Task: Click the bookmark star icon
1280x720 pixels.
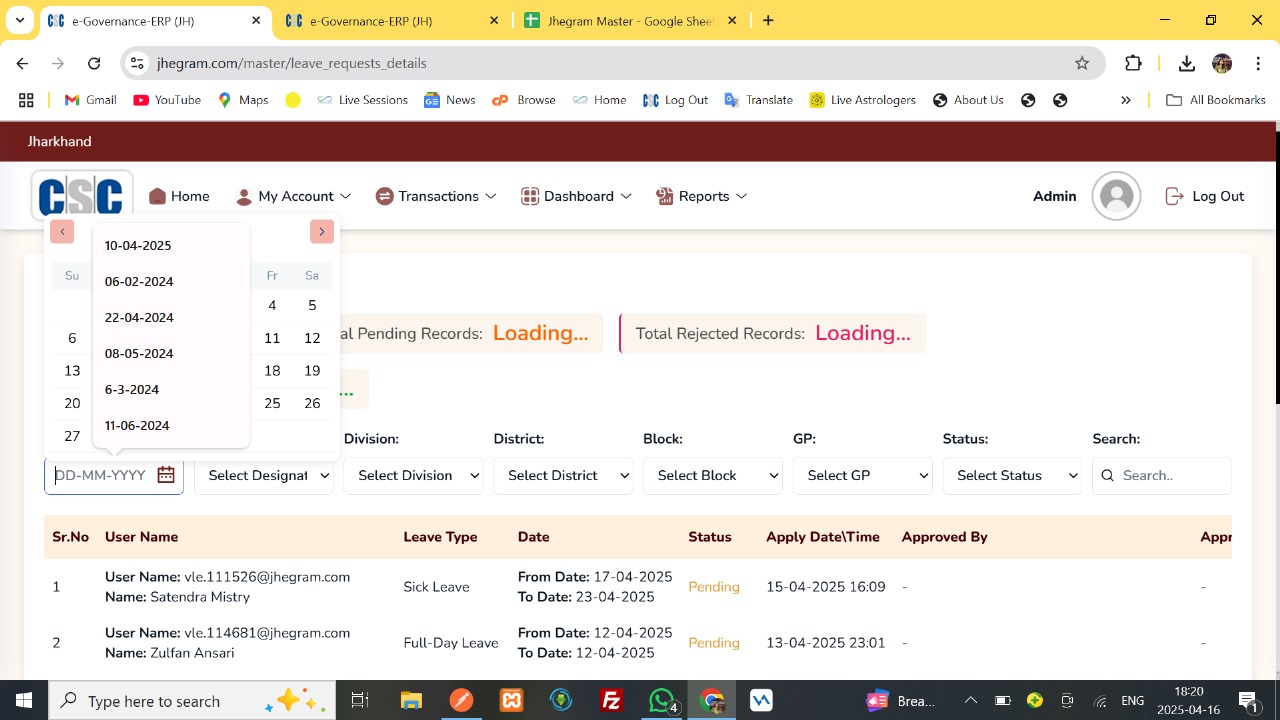Action: click(x=1082, y=63)
